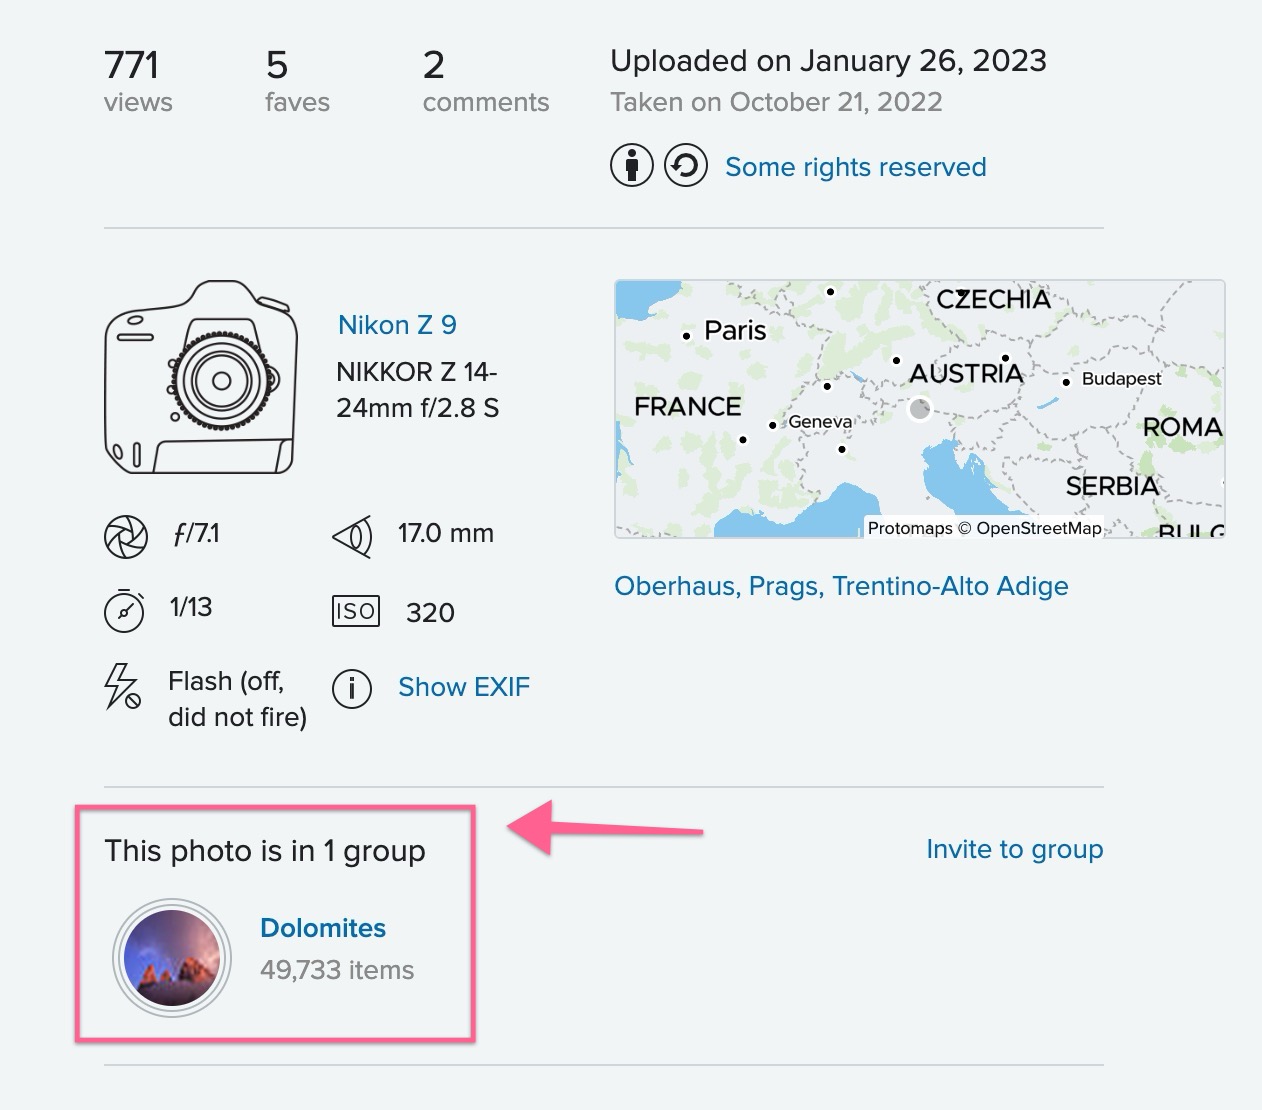
Task: Click the 5 faves count
Action: click(x=296, y=80)
